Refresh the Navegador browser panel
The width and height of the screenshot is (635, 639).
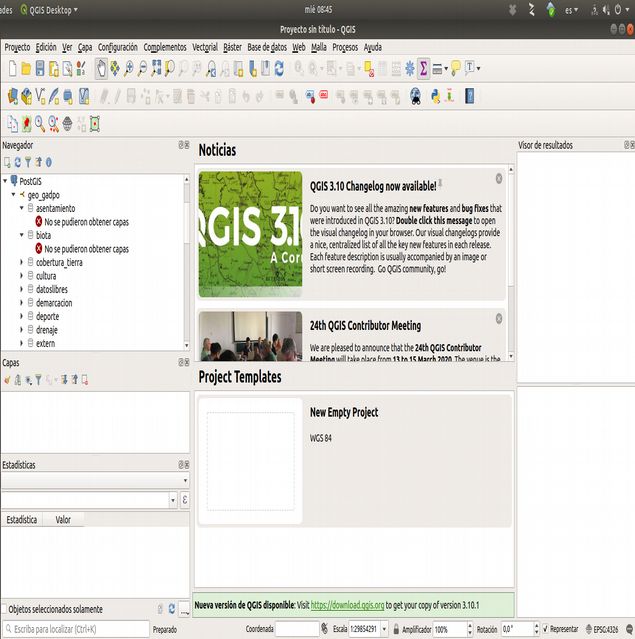(x=18, y=162)
